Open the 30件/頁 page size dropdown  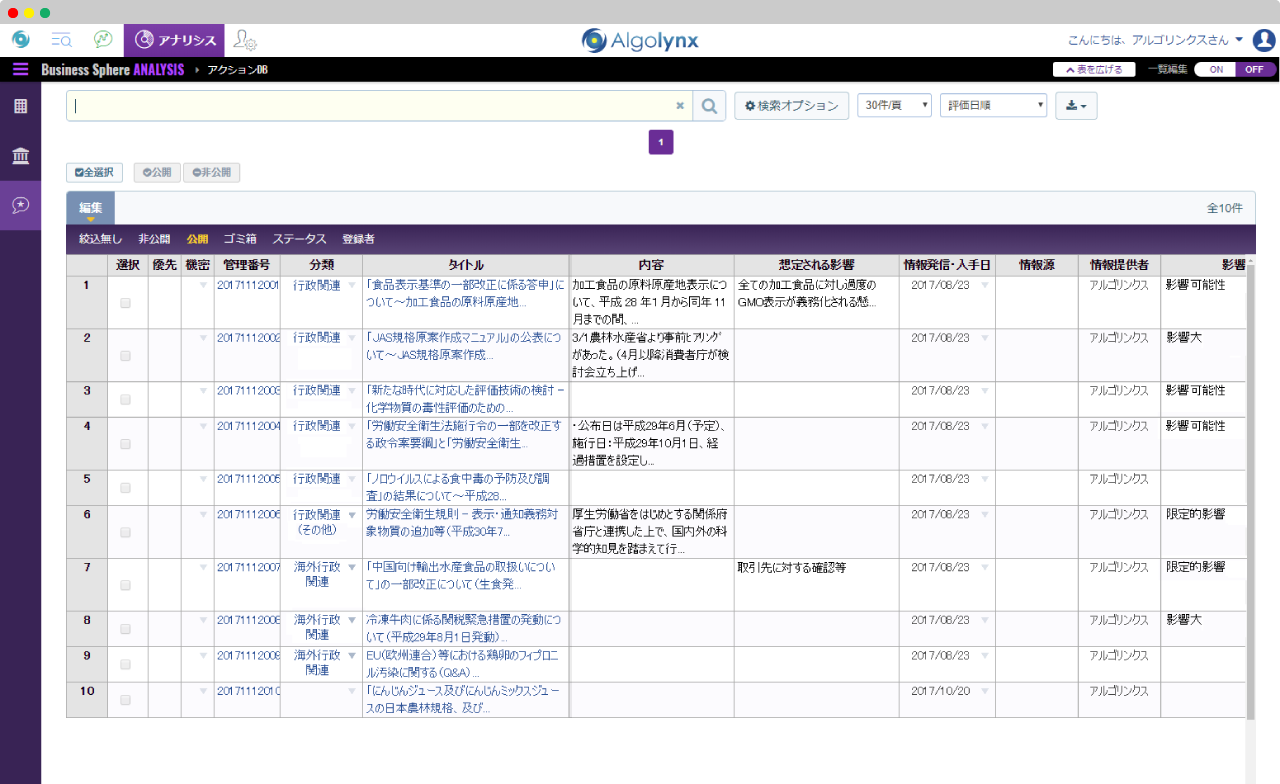894,106
